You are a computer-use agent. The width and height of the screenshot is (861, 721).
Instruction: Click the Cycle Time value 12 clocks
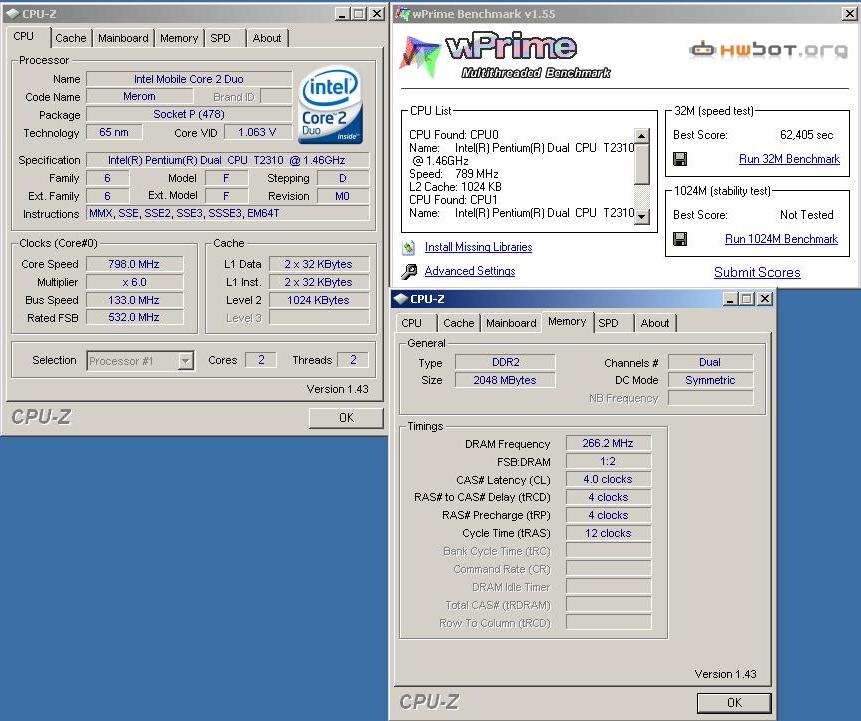click(608, 533)
